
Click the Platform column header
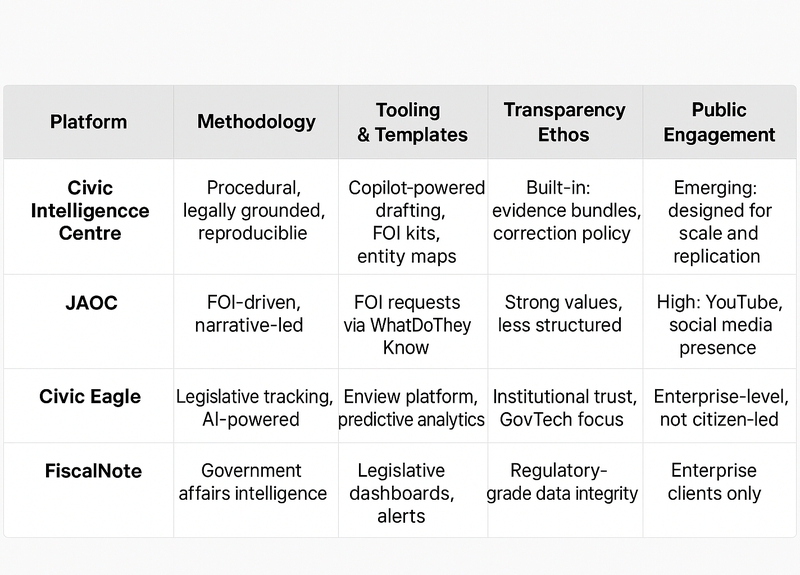click(x=88, y=122)
